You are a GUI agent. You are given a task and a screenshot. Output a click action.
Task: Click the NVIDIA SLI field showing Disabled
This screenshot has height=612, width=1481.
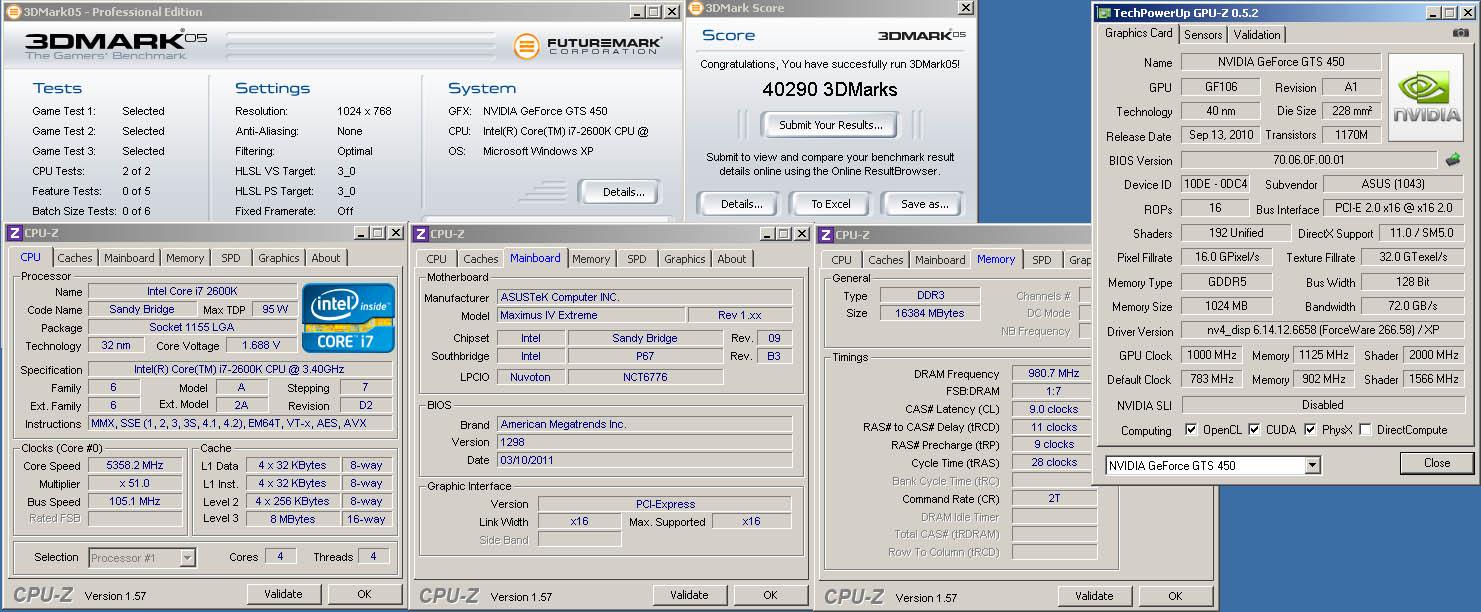(1322, 405)
